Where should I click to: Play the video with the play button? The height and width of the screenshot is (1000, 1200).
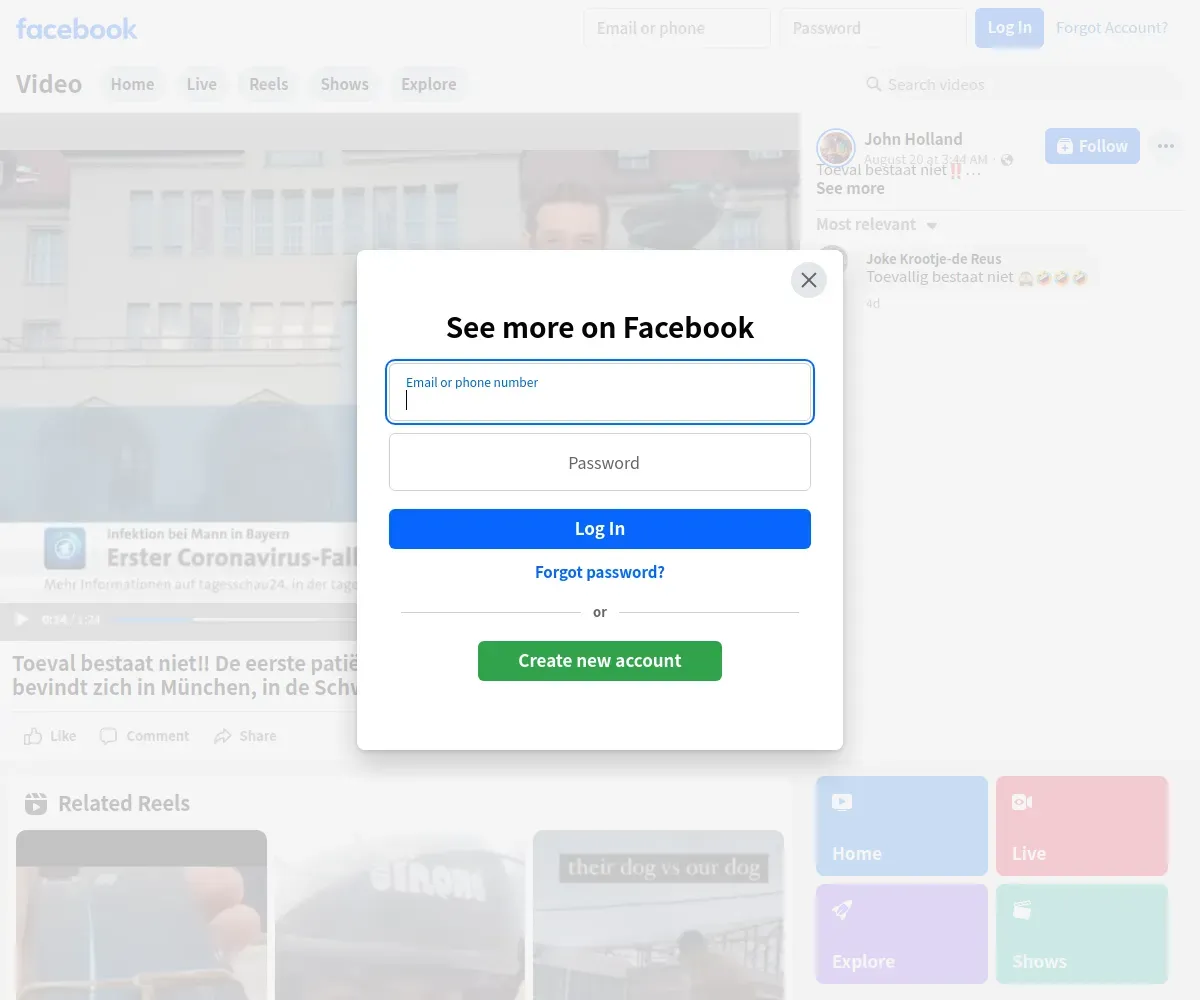pos(22,619)
